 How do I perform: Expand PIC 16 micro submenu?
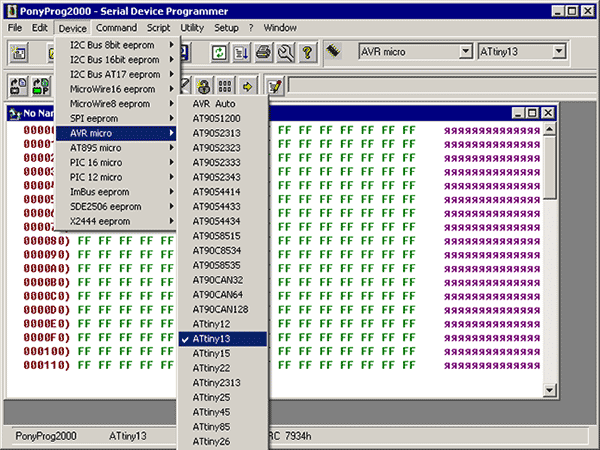coord(116,163)
